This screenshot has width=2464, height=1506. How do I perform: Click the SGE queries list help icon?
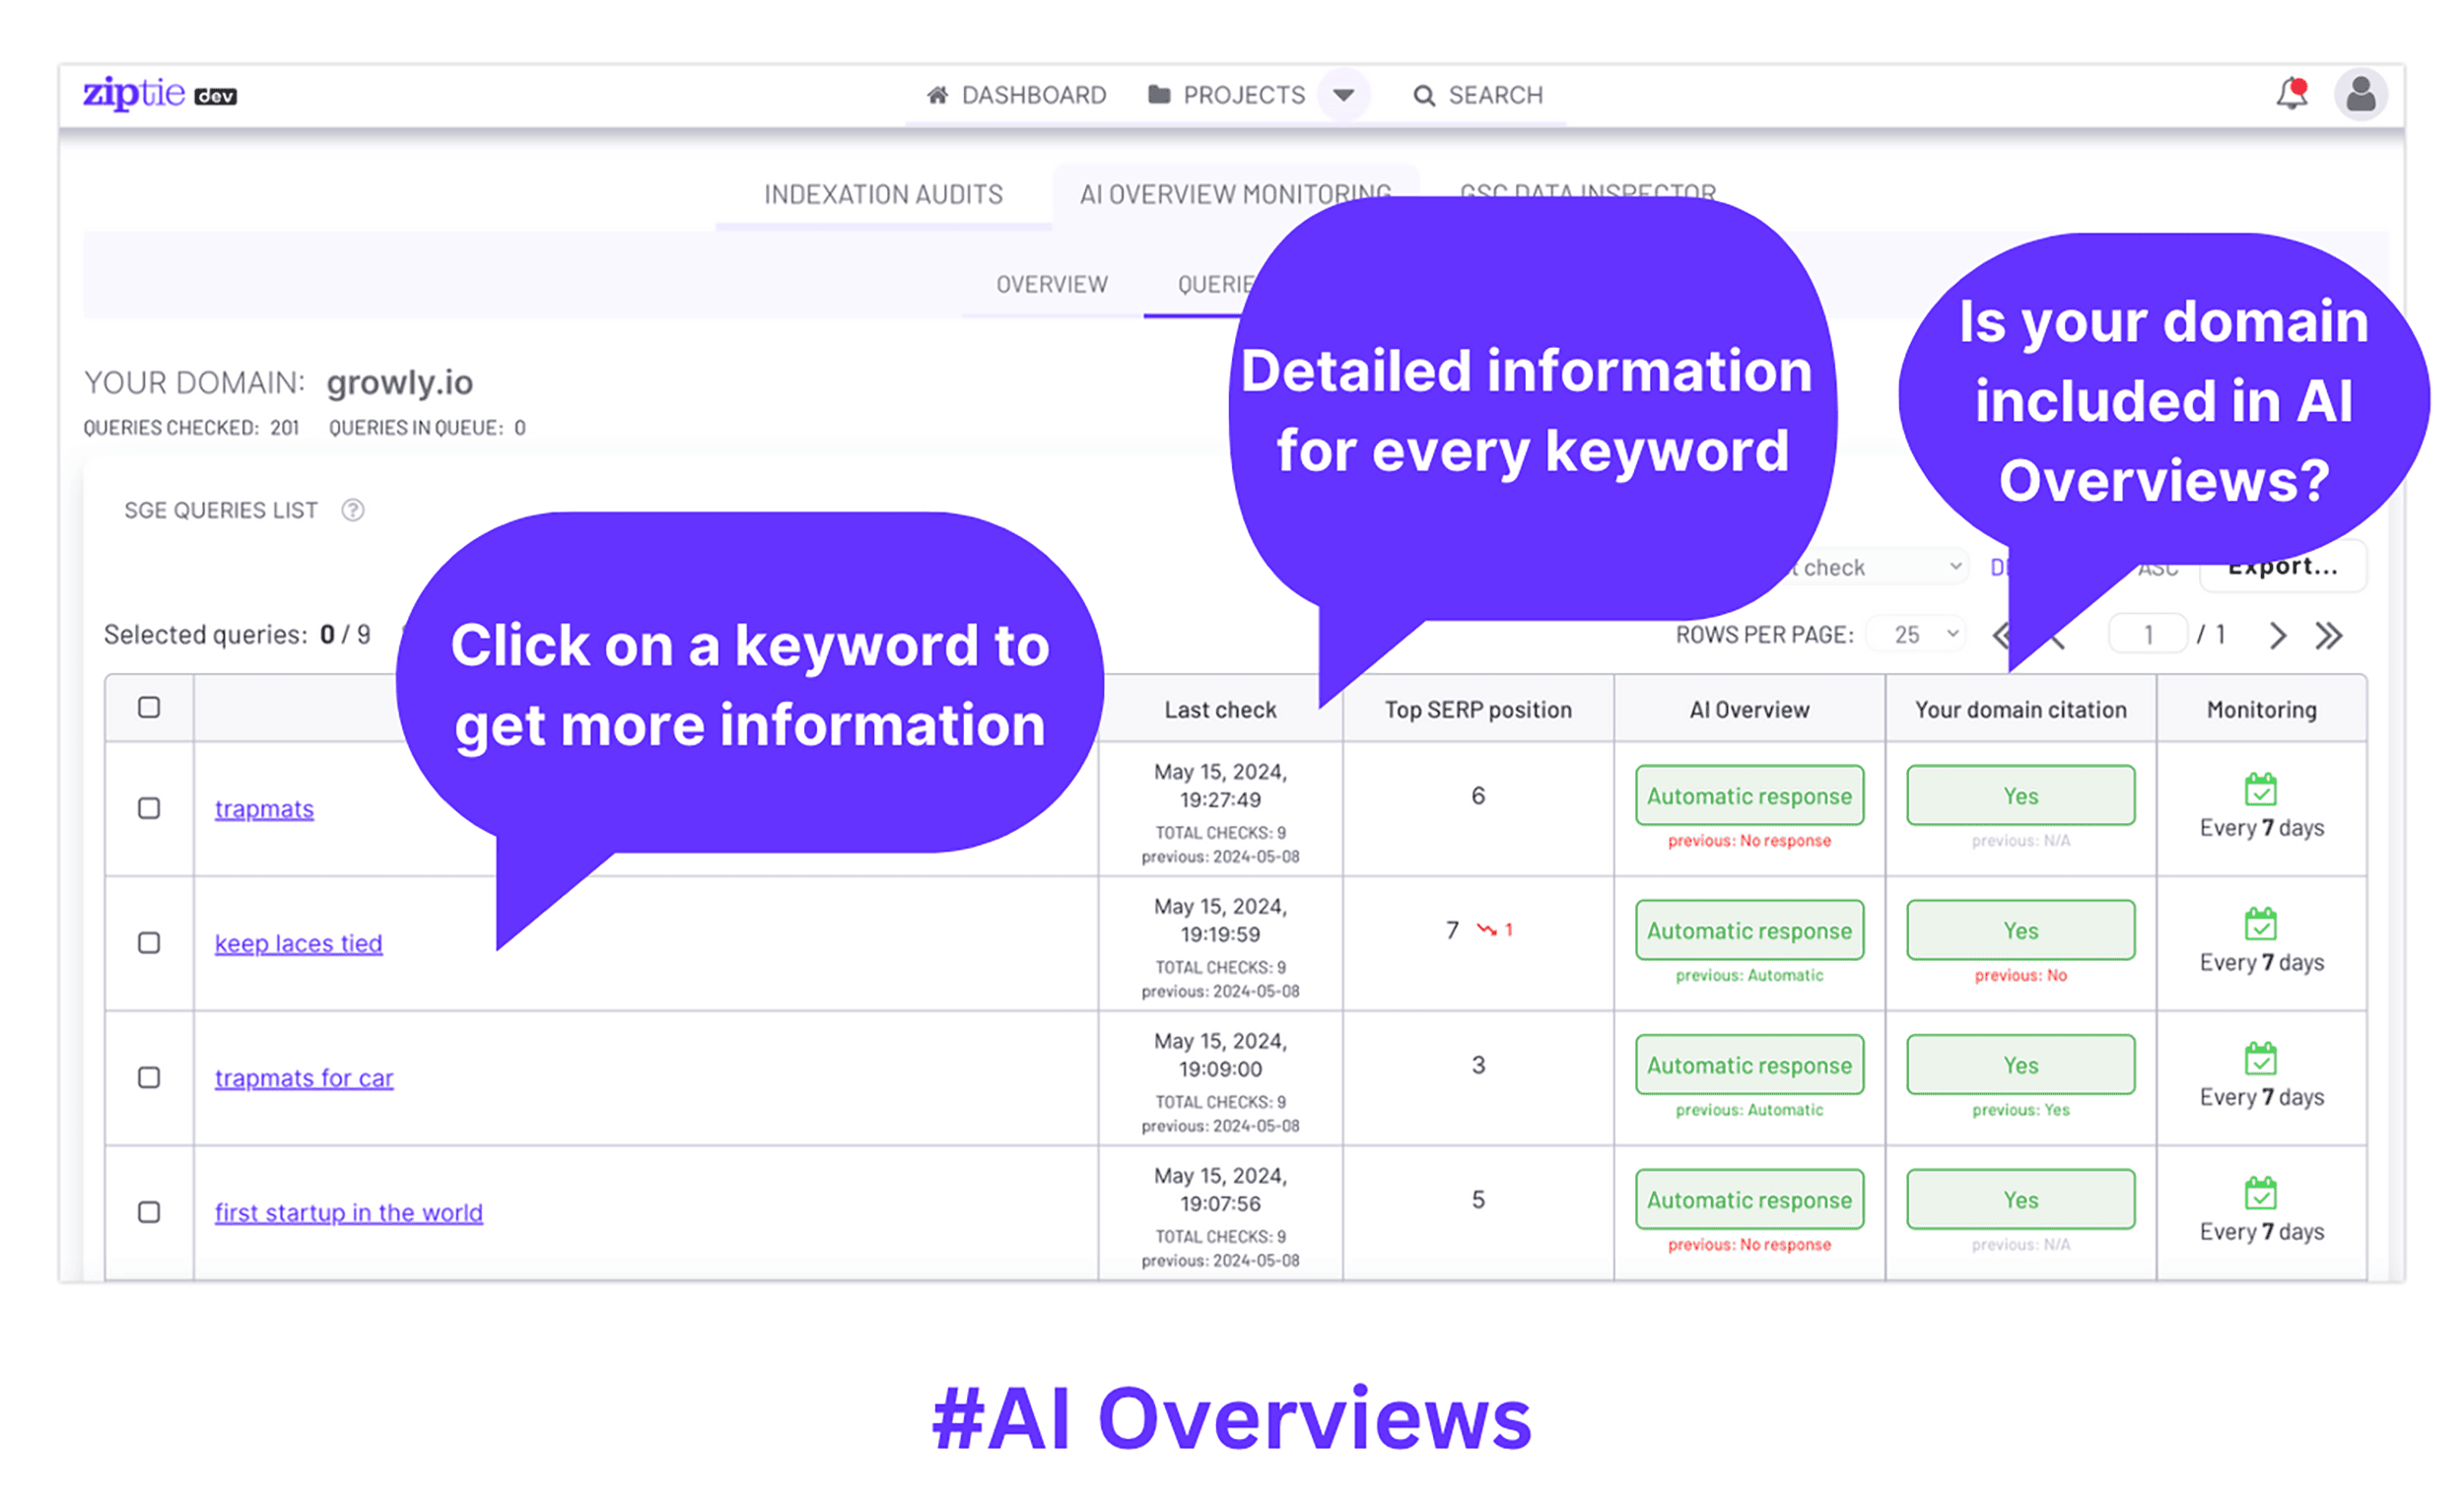[352, 510]
